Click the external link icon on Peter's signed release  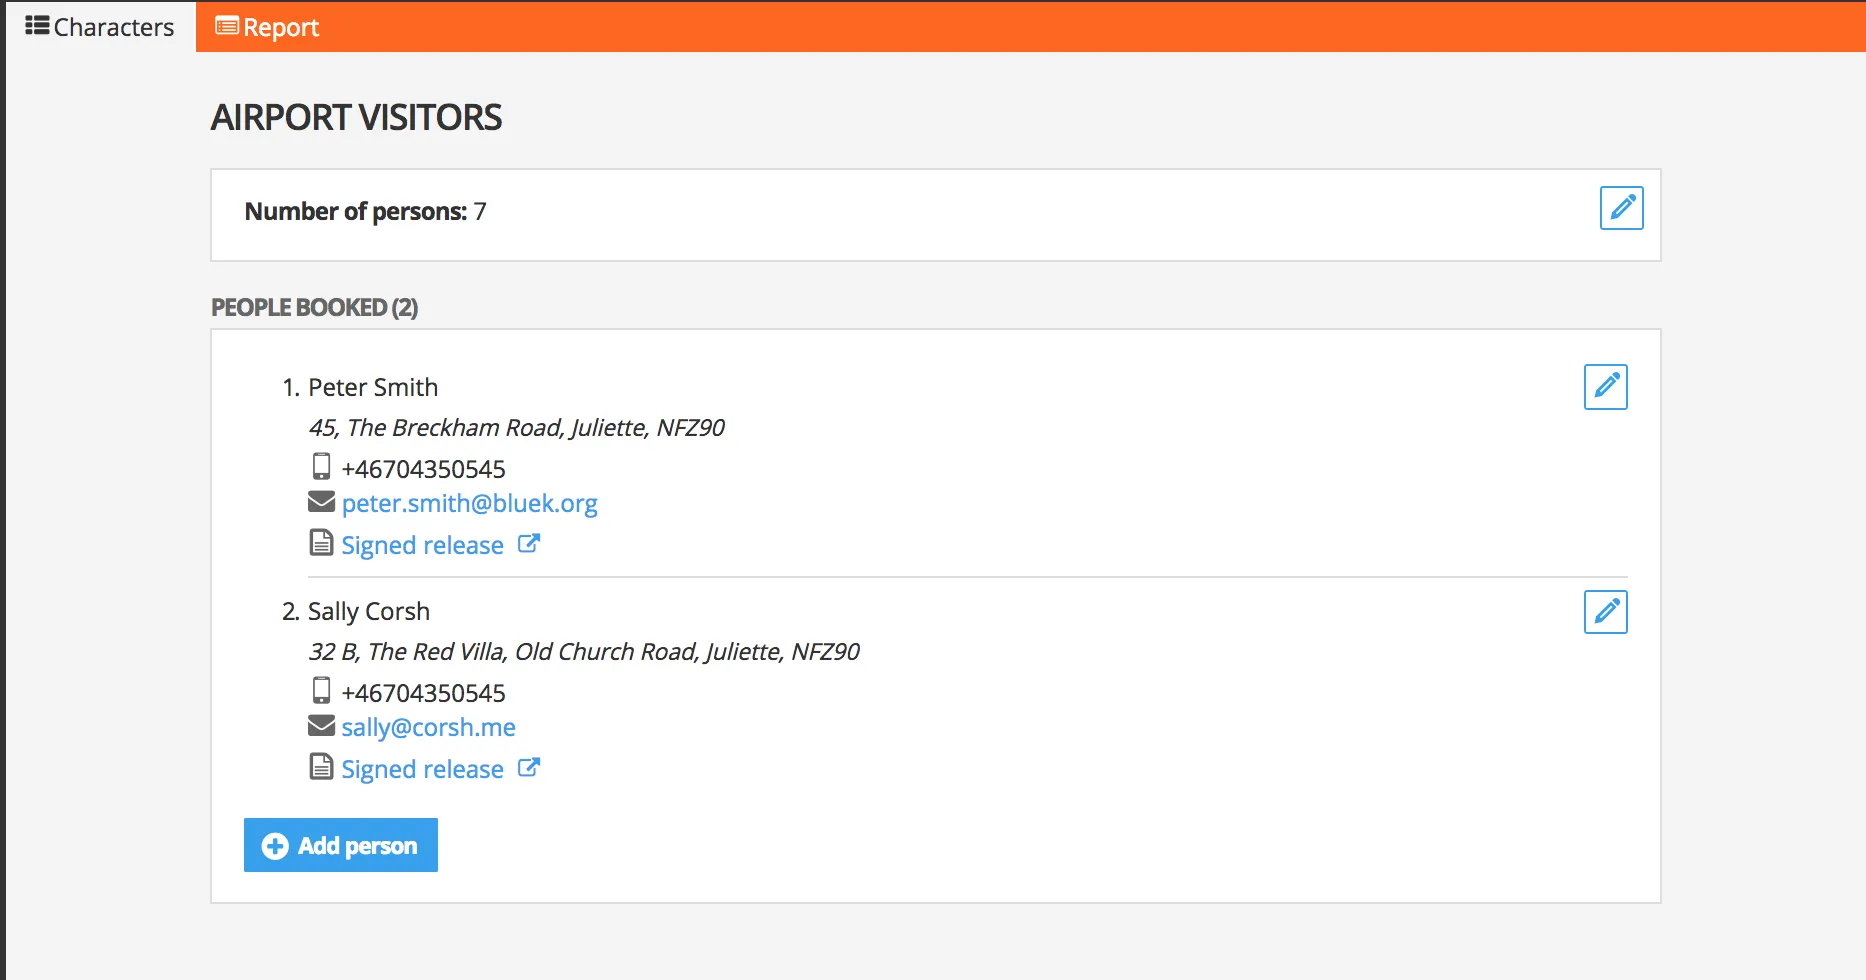click(528, 544)
